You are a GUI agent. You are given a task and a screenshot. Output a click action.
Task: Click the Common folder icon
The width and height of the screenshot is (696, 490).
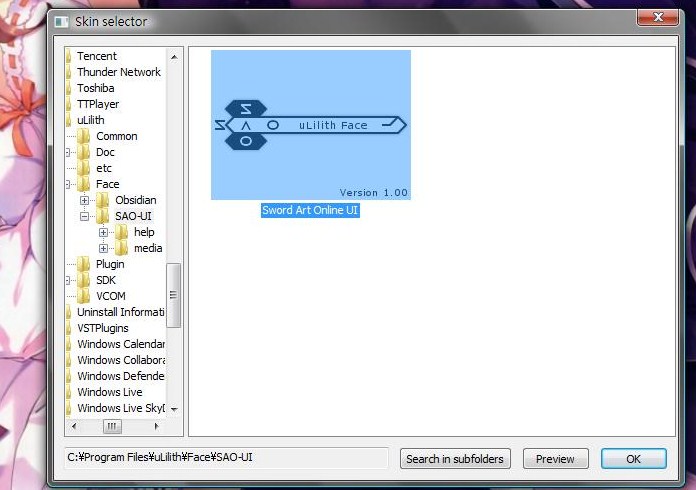point(83,136)
